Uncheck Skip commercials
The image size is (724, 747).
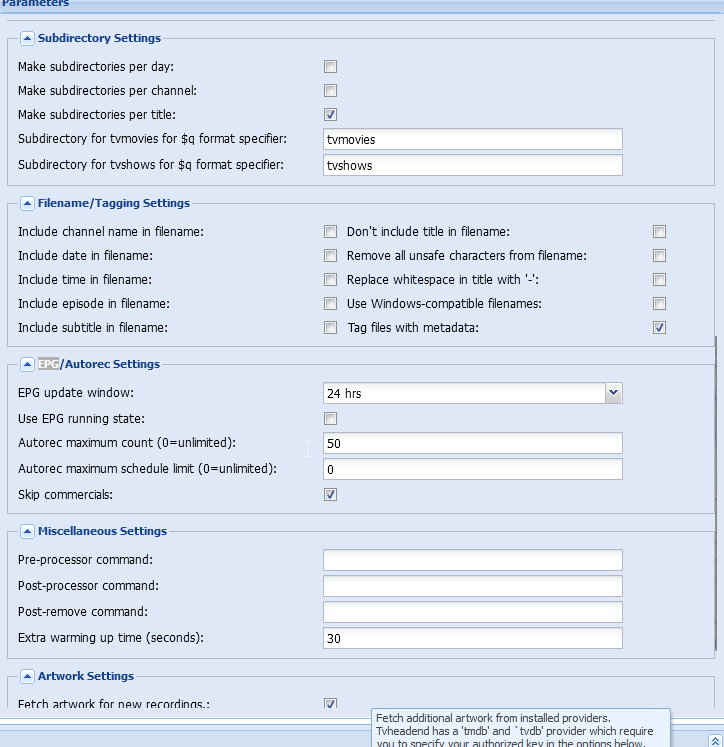330,495
